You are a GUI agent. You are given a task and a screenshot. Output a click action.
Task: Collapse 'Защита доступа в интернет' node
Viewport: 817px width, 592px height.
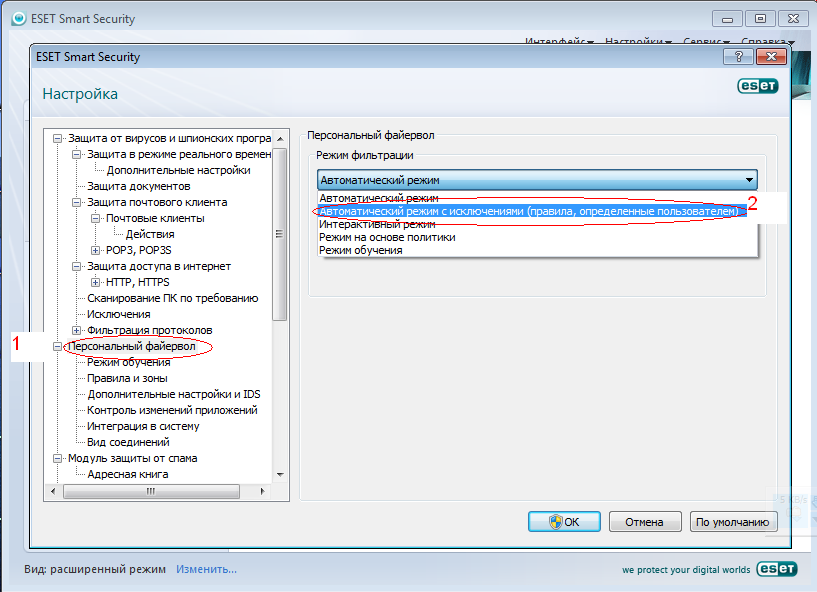pyautogui.click(x=76, y=266)
